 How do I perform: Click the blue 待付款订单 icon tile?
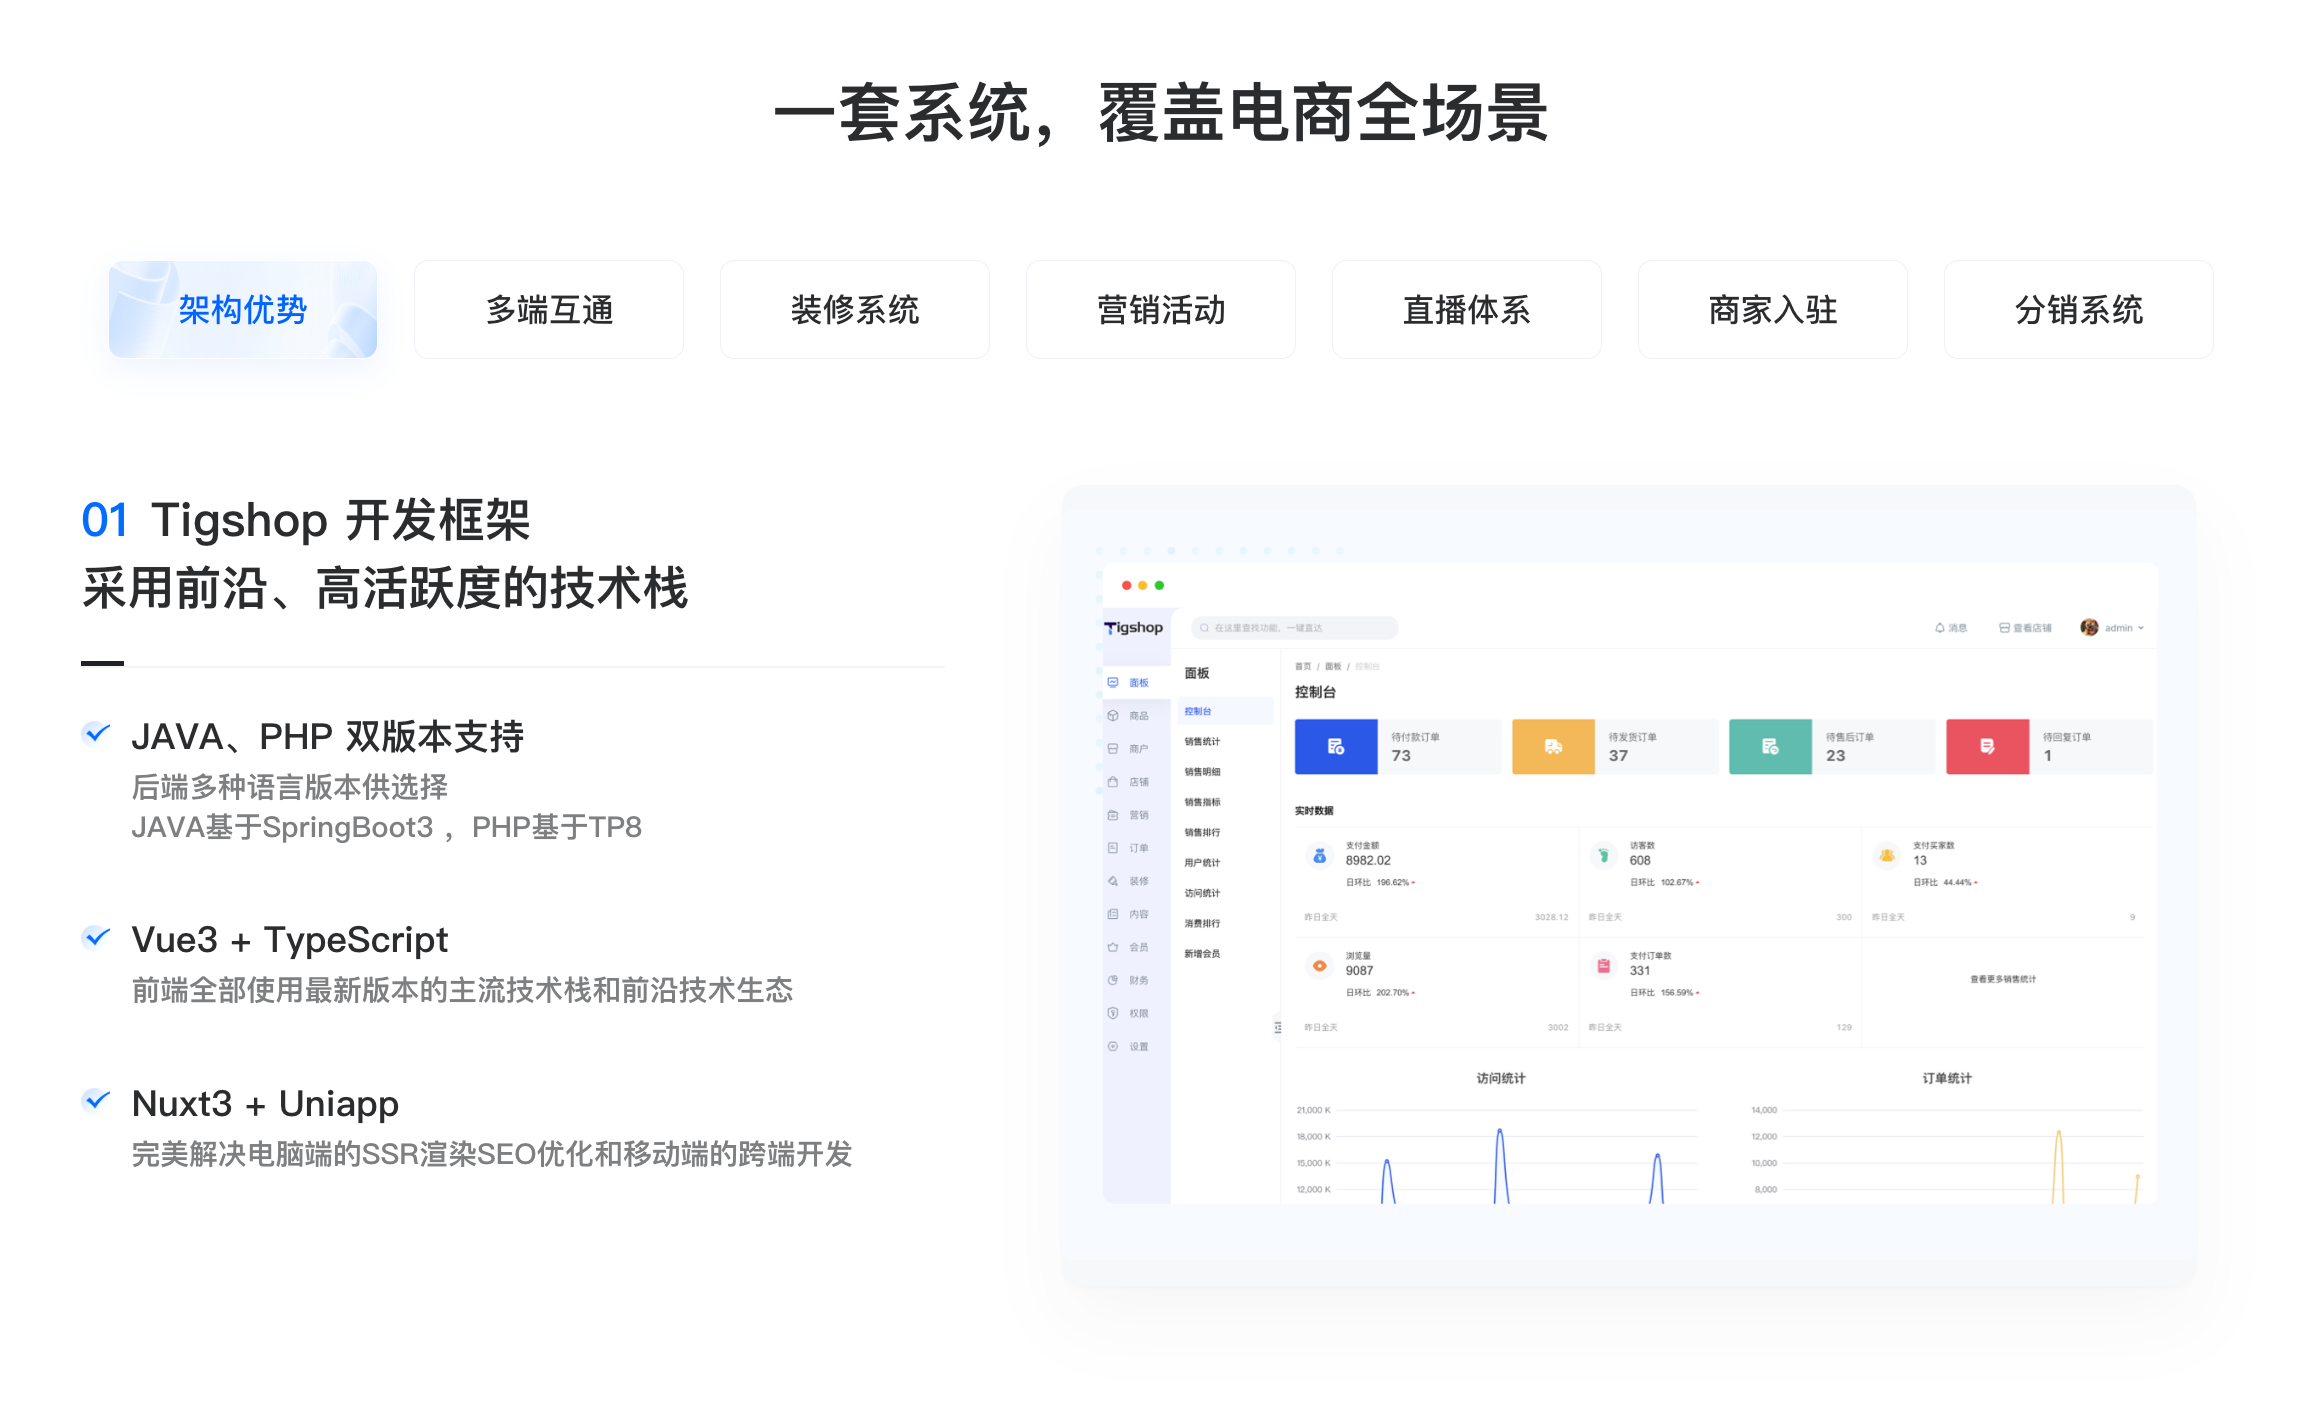tap(1336, 746)
